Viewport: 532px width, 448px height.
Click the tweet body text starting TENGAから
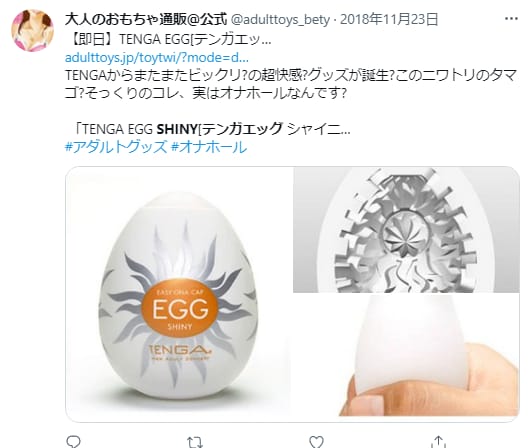coord(291,84)
